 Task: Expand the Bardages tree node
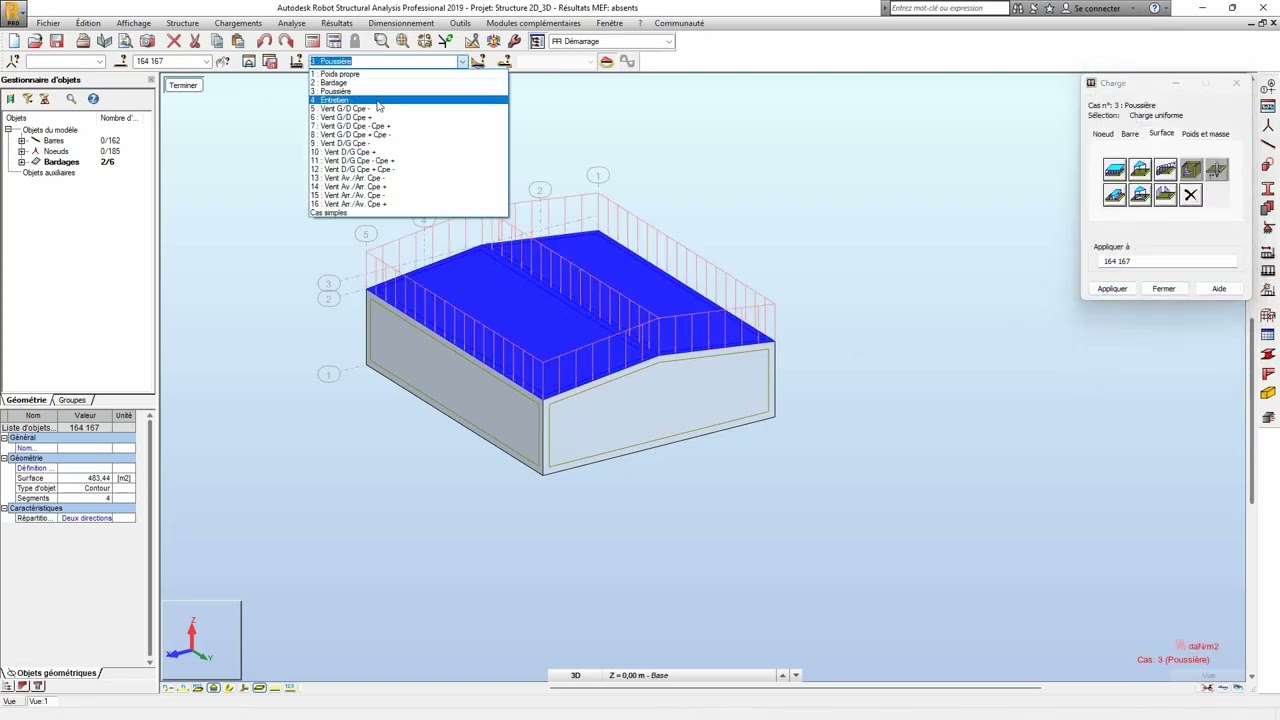point(22,162)
